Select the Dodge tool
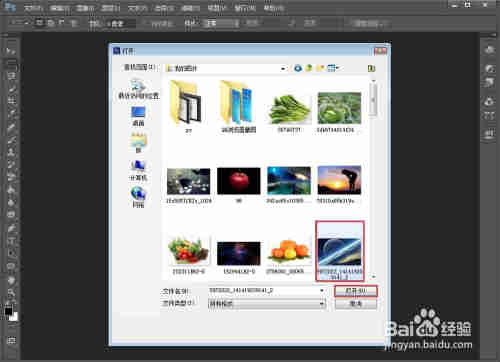 [11, 215]
